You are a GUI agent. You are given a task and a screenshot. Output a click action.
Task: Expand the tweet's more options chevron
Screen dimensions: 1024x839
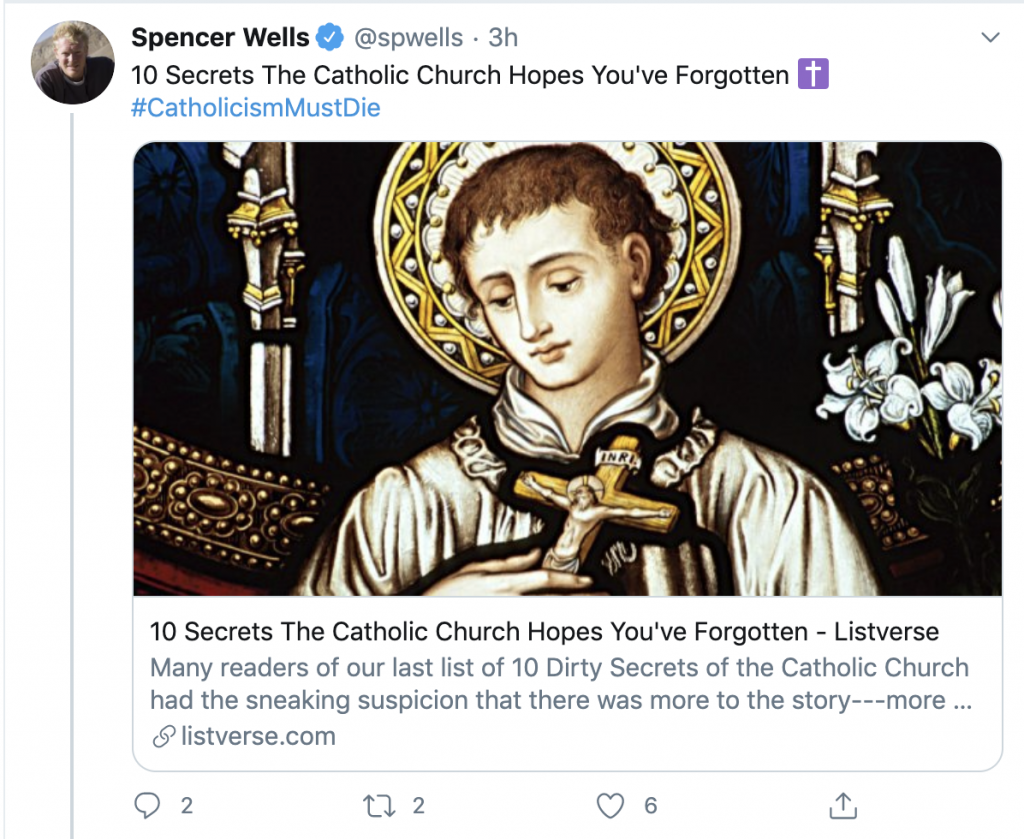click(x=991, y=38)
